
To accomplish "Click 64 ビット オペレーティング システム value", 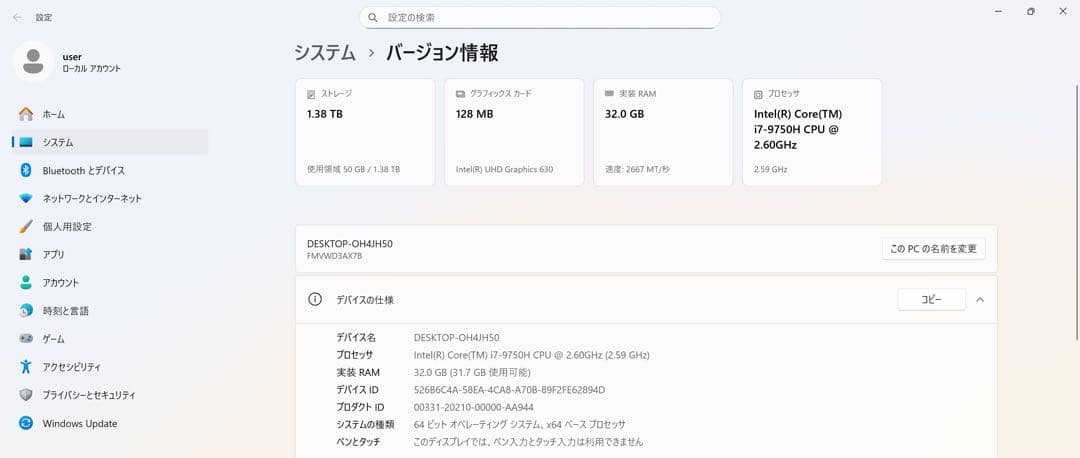I will 519,424.
